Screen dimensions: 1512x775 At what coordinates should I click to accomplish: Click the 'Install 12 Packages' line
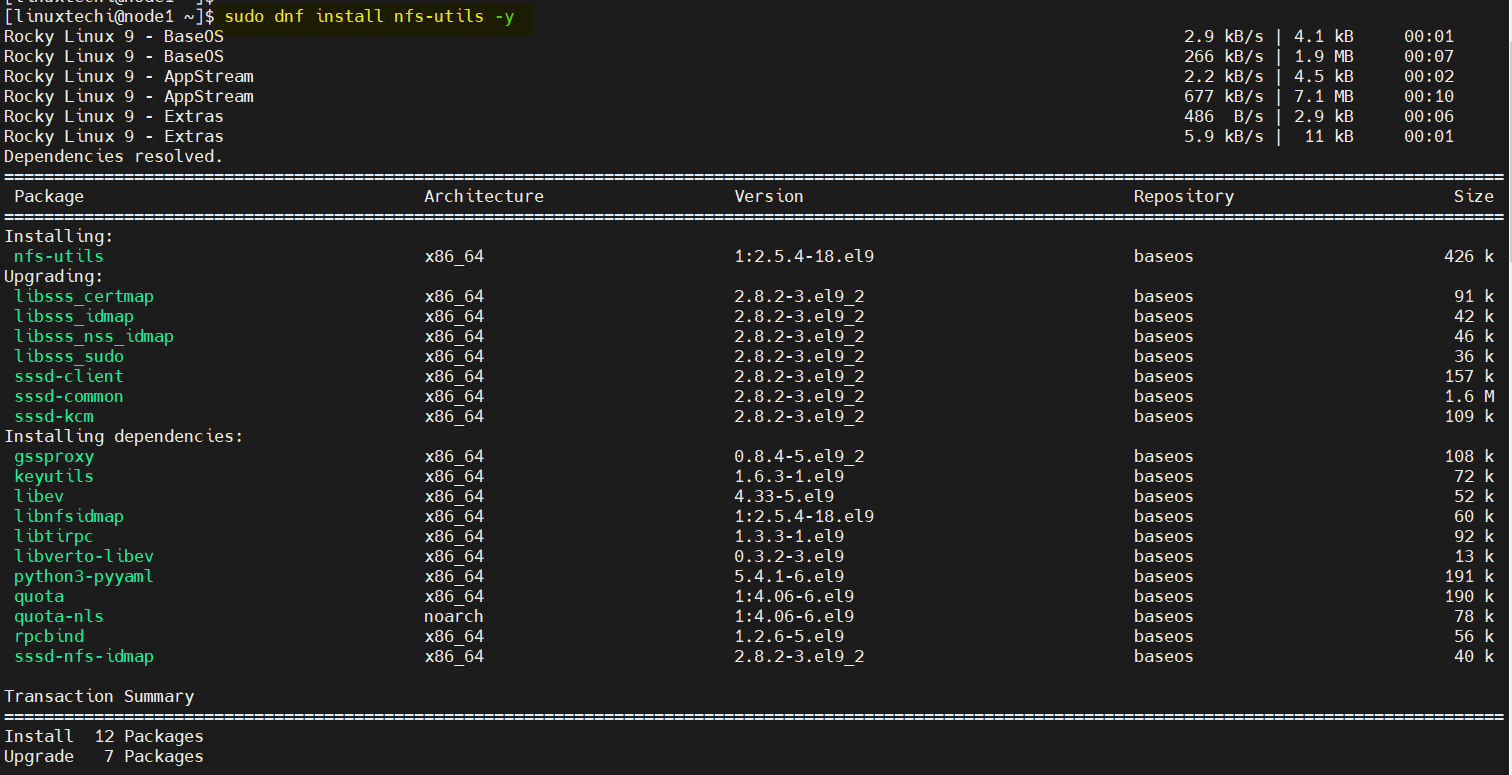coord(104,737)
